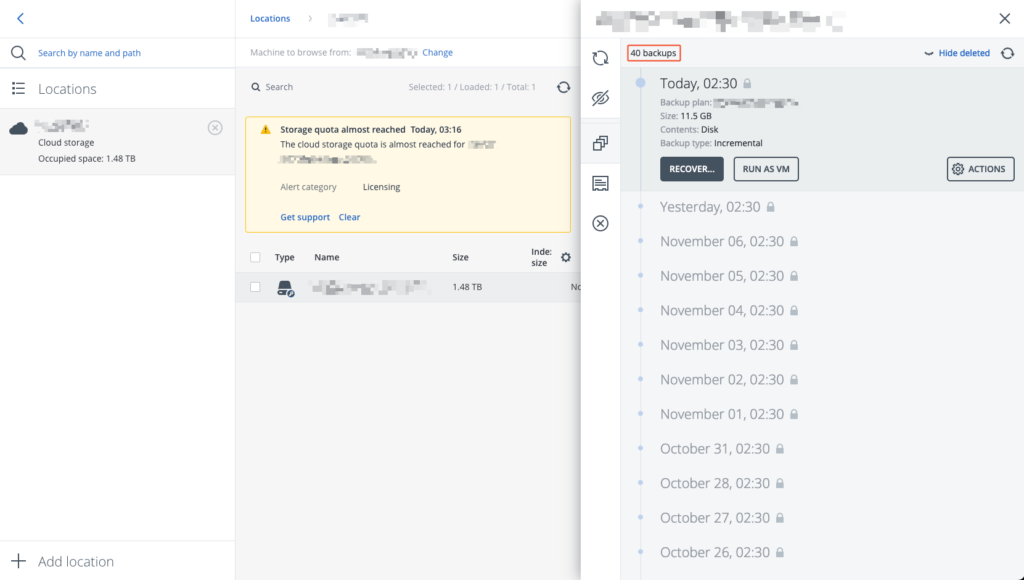Tick the checkbox for the 1.48 TB machine row
The width and height of the screenshot is (1024, 580).
(x=257, y=288)
